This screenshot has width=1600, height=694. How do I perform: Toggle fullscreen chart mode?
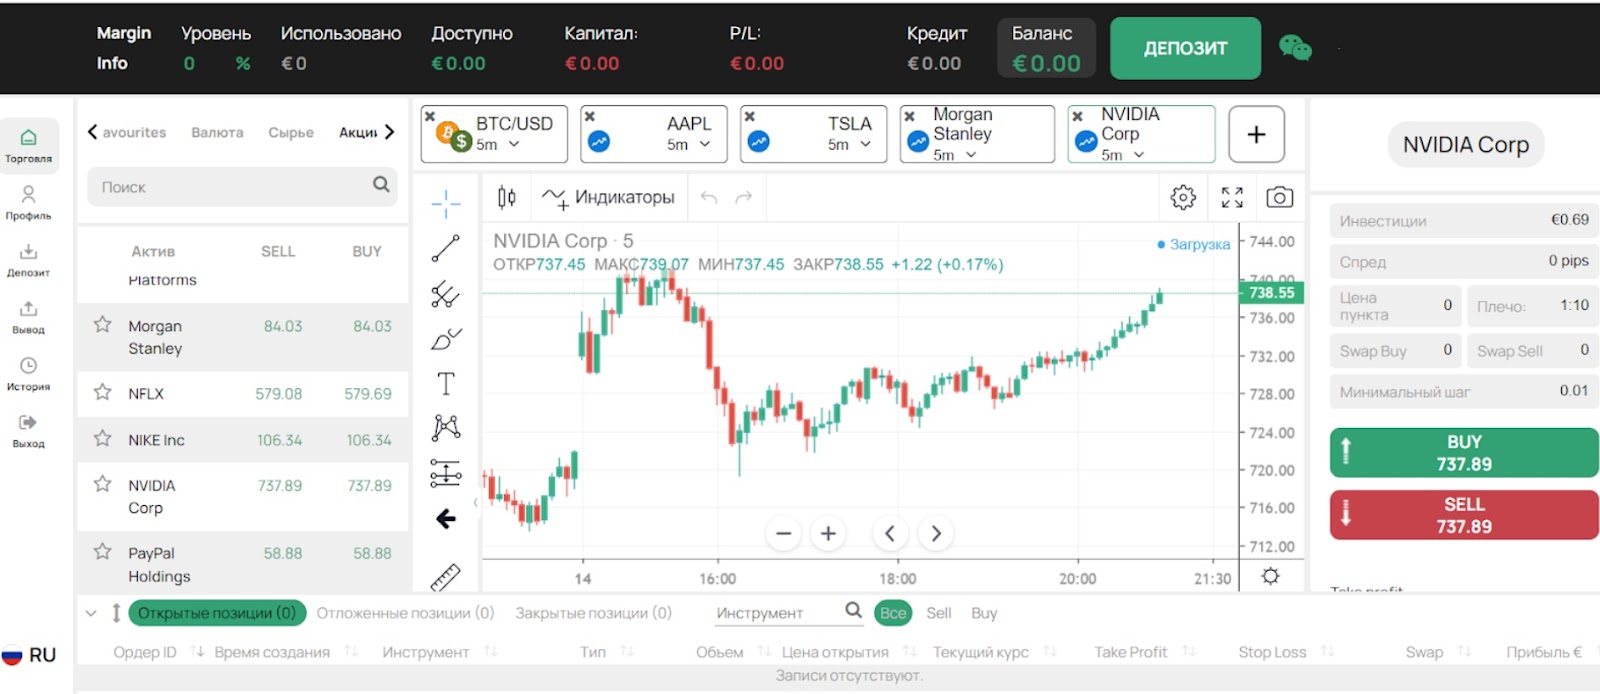click(1232, 197)
